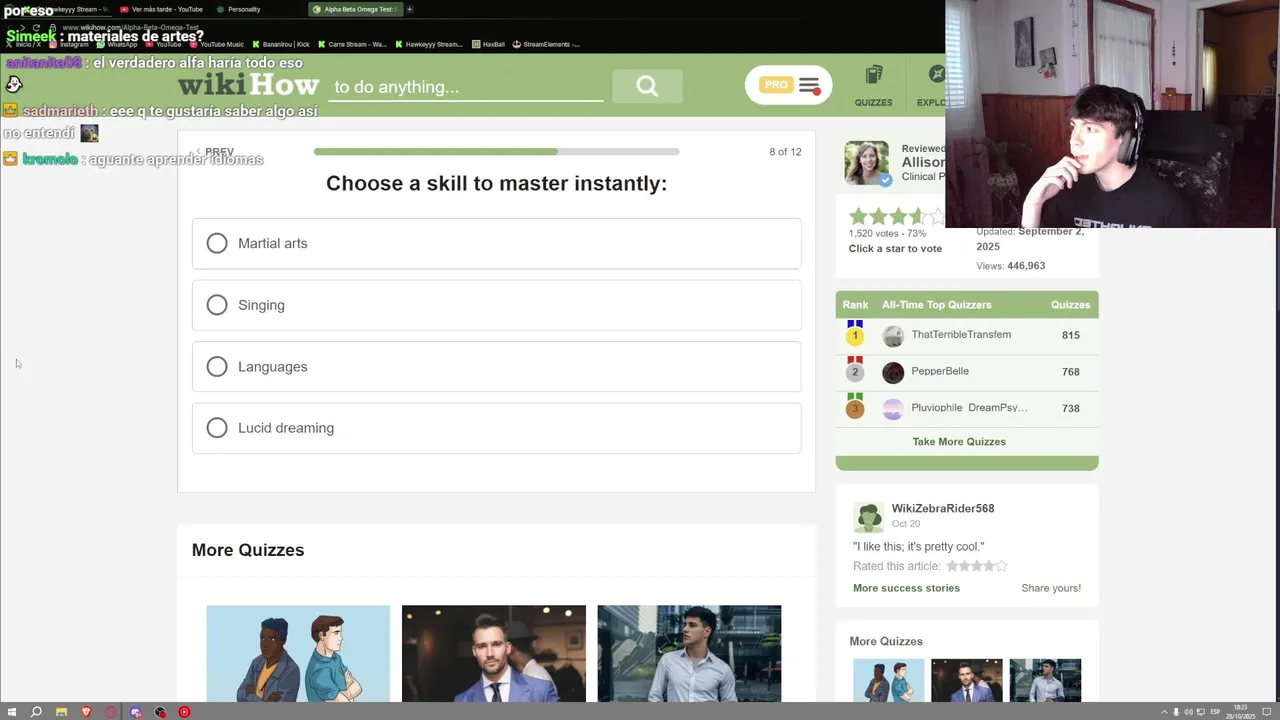The width and height of the screenshot is (1280, 720).
Task: Open ThatTerribleTransfem's avatar icon
Action: (x=893, y=336)
